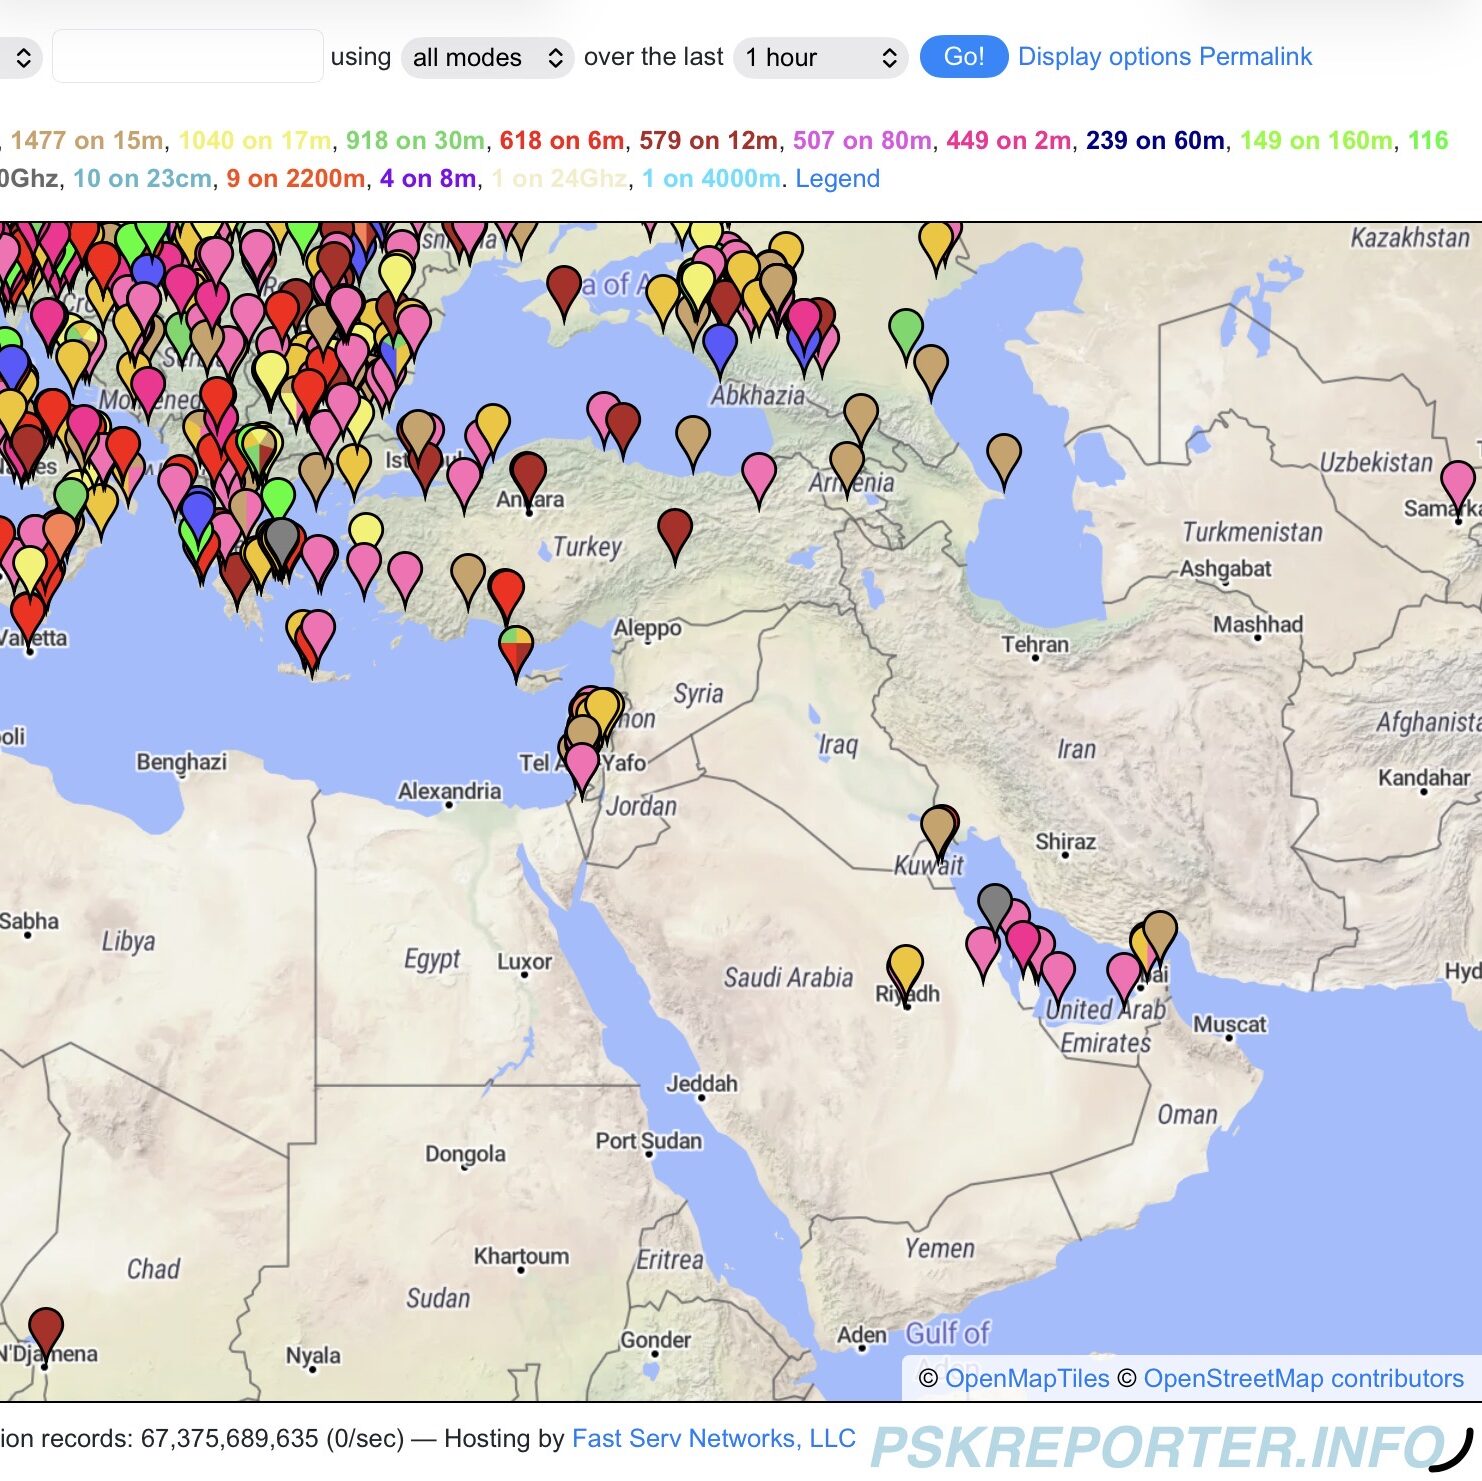
Task: Open the partially visible dropdown at far left
Action: 20,57
